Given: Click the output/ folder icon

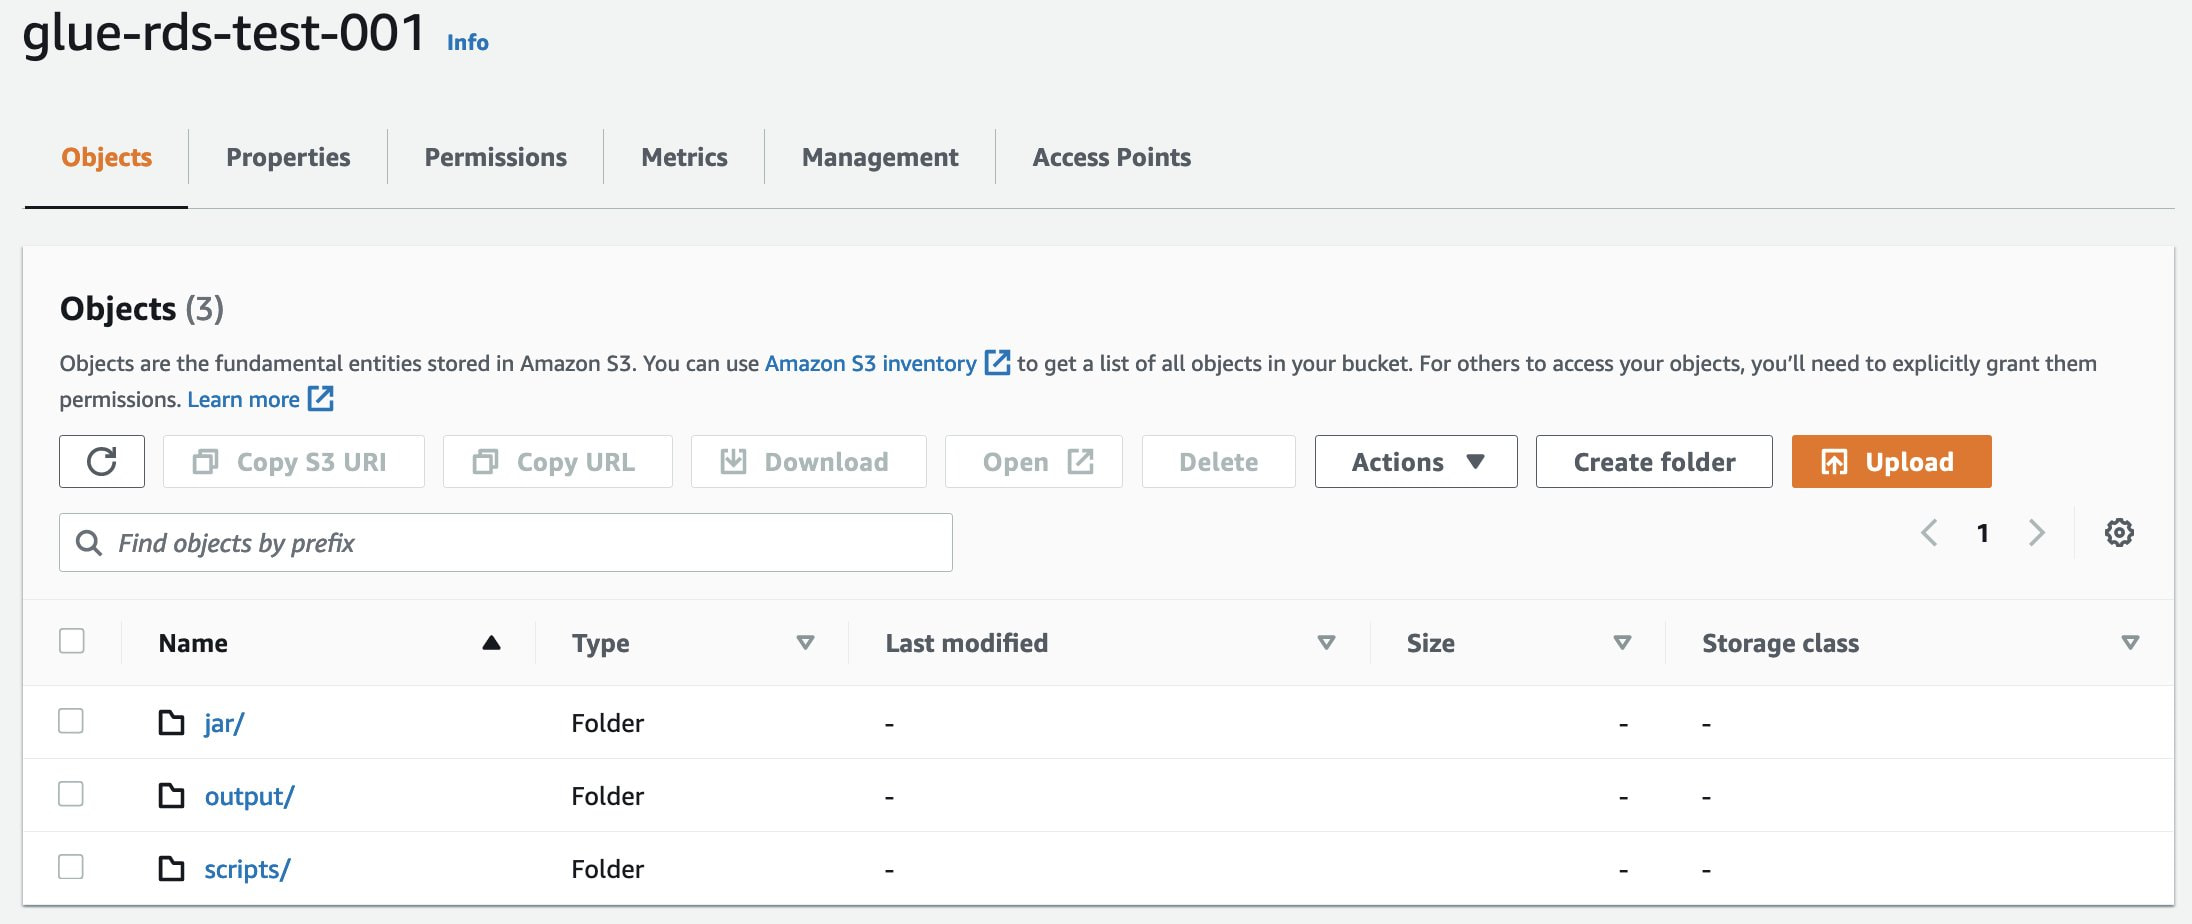Looking at the screenshot, I should tap(172, 795).
